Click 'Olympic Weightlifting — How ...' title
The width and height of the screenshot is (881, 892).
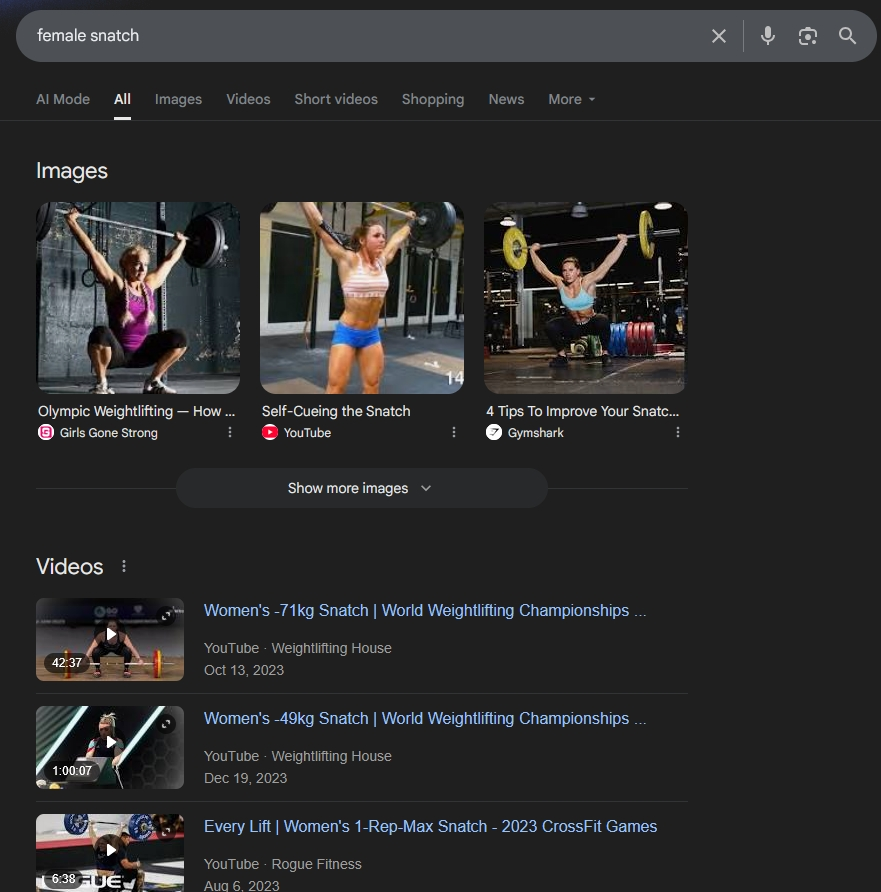(137, 411)
